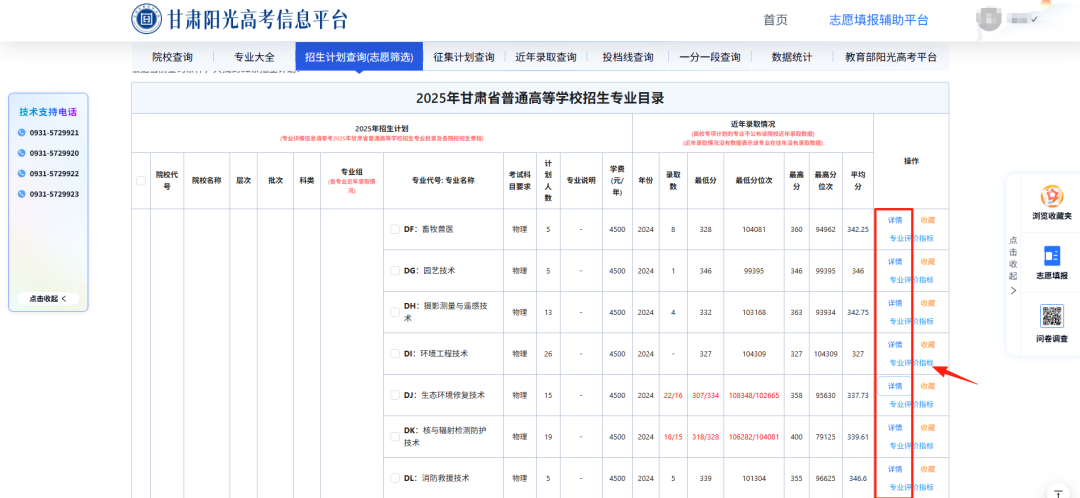Open 详情 for DF 畜牧兽医 row
This screenshot has height=498, width=1080.
click(895, 220)
